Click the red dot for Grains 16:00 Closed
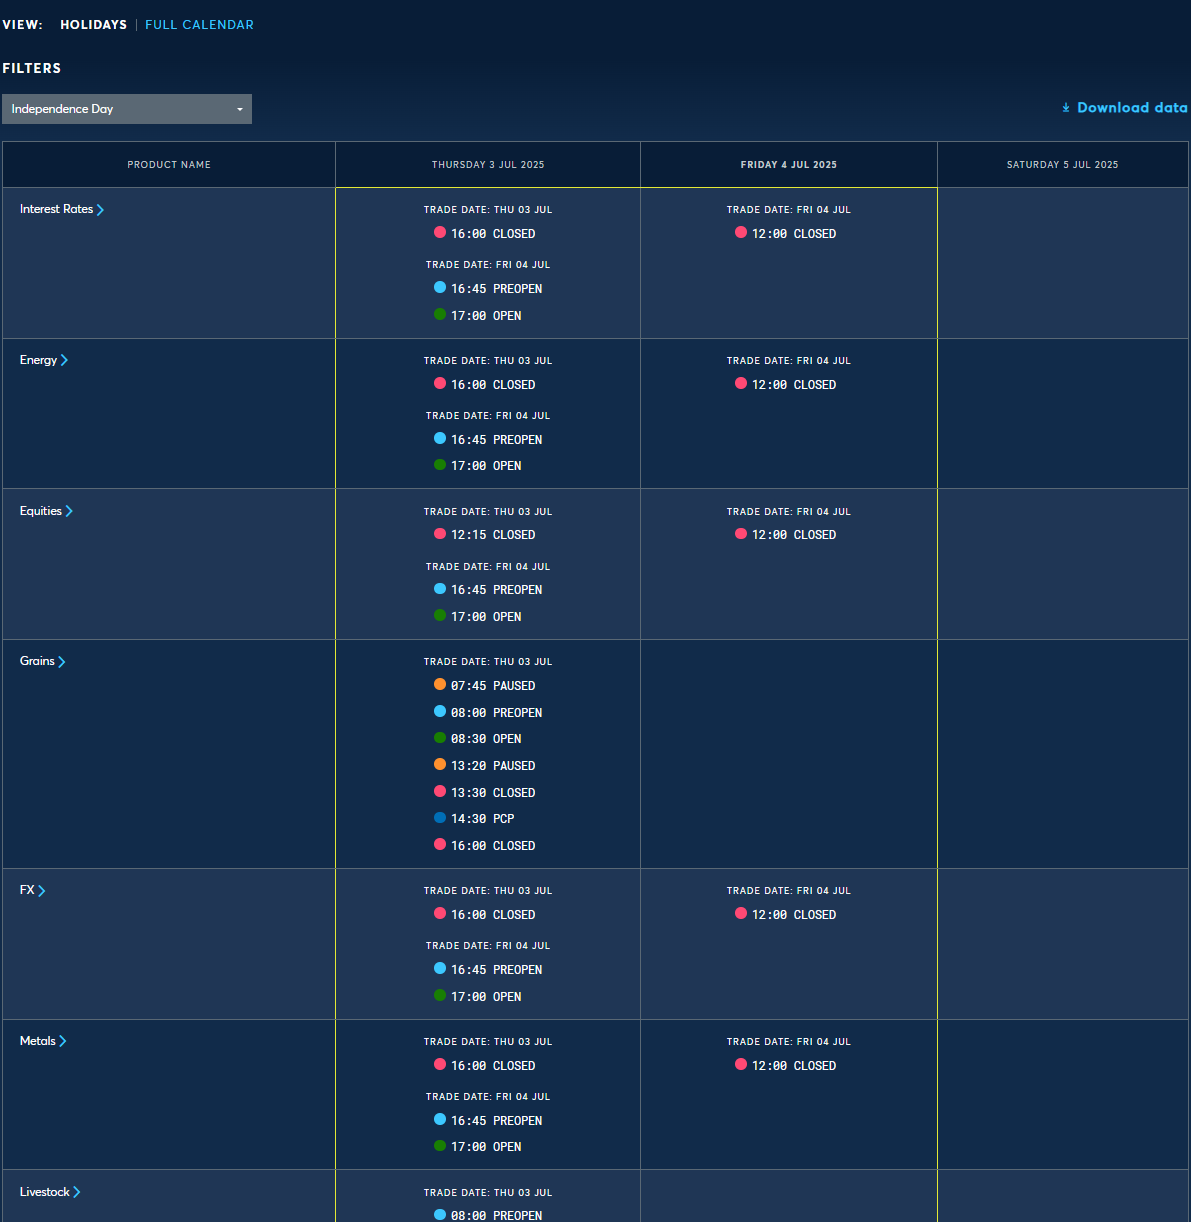This screenshot has height=1222, width=1191. coord(440,844)
